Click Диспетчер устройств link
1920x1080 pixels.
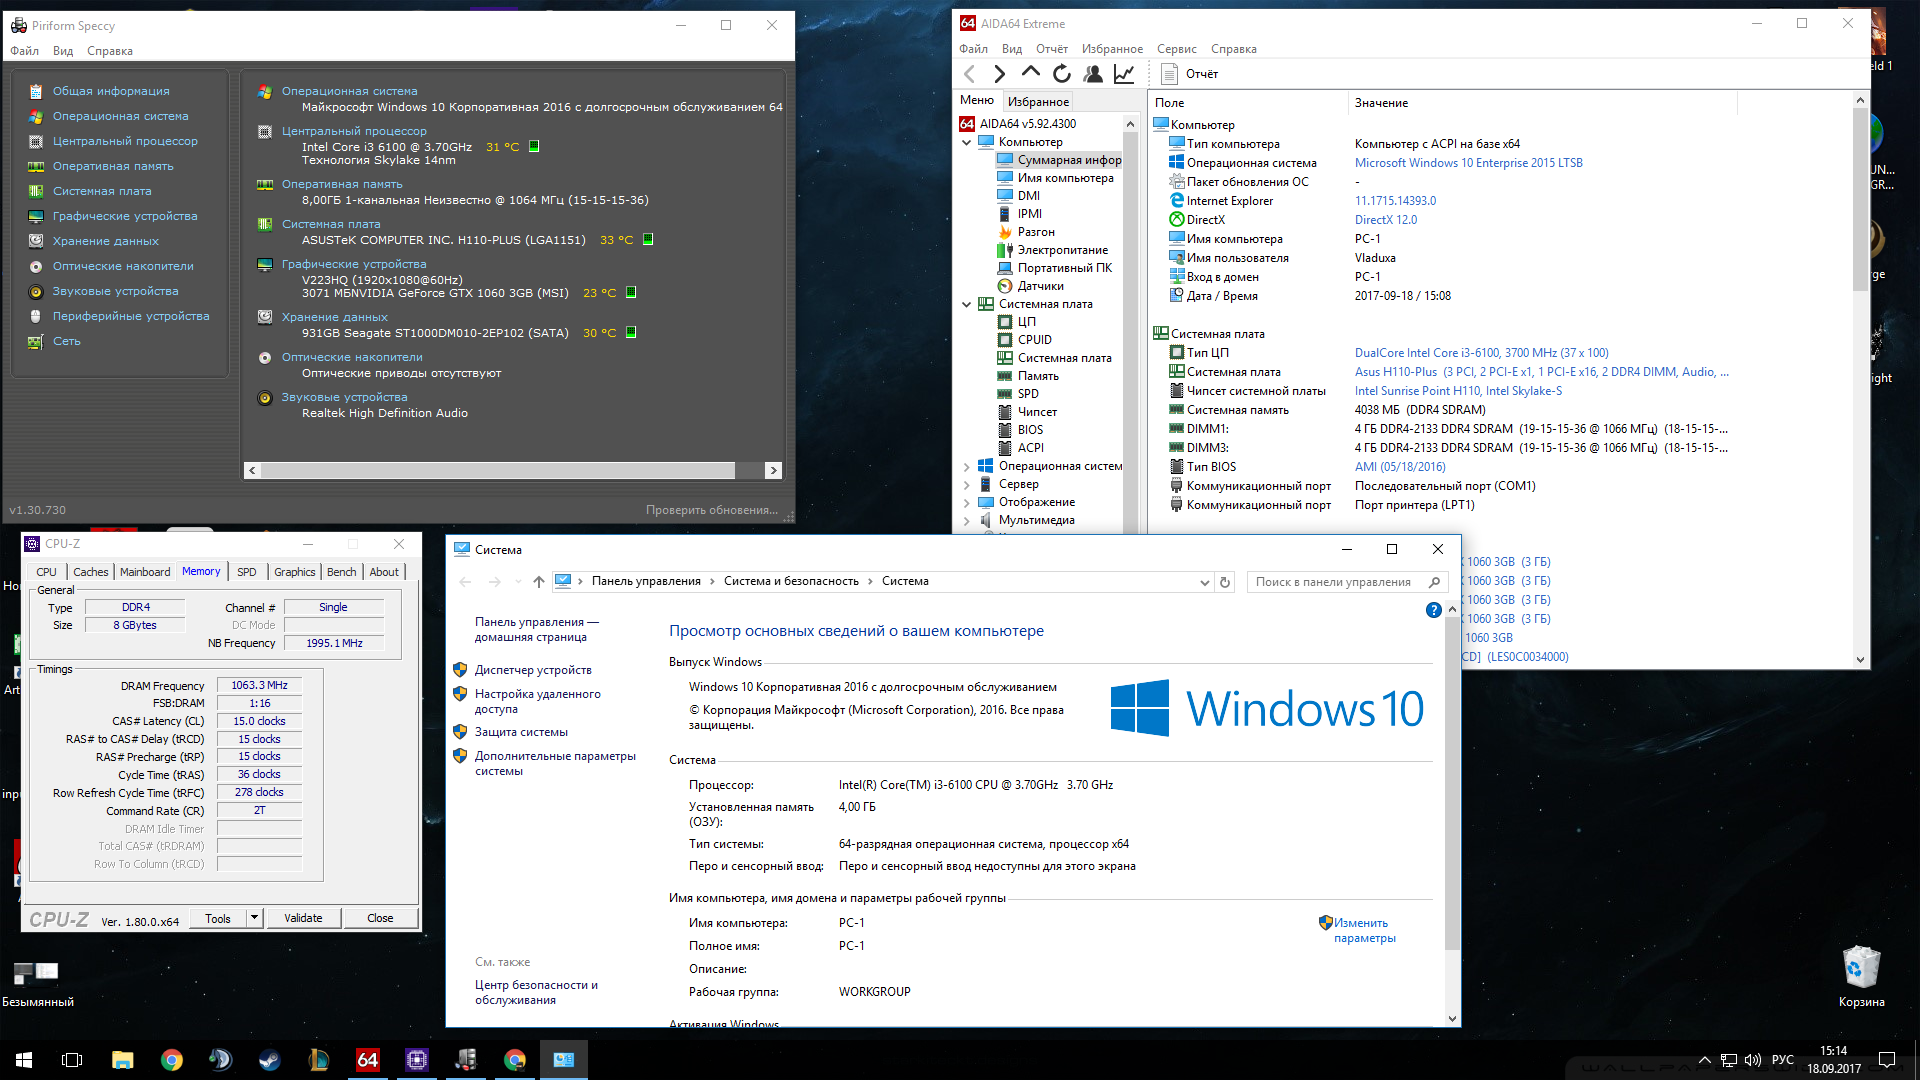pyautogui.click(x=533, y=670)
